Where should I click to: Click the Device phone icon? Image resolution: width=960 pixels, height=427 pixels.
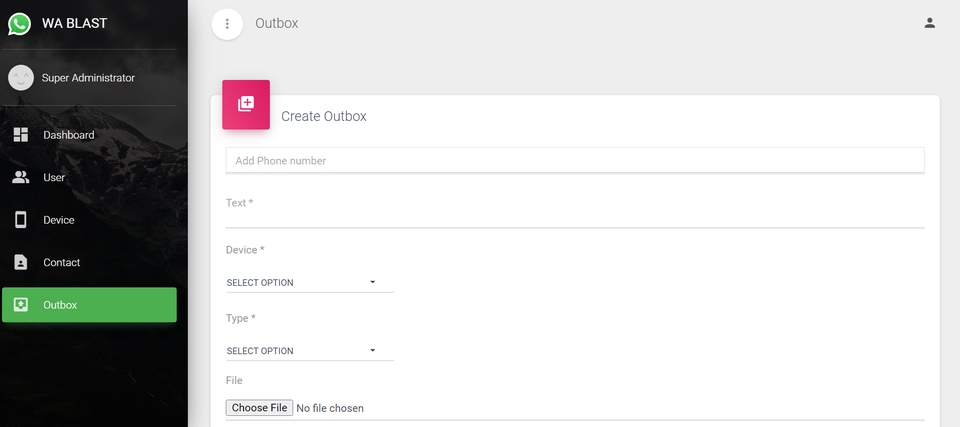(21, 220)
